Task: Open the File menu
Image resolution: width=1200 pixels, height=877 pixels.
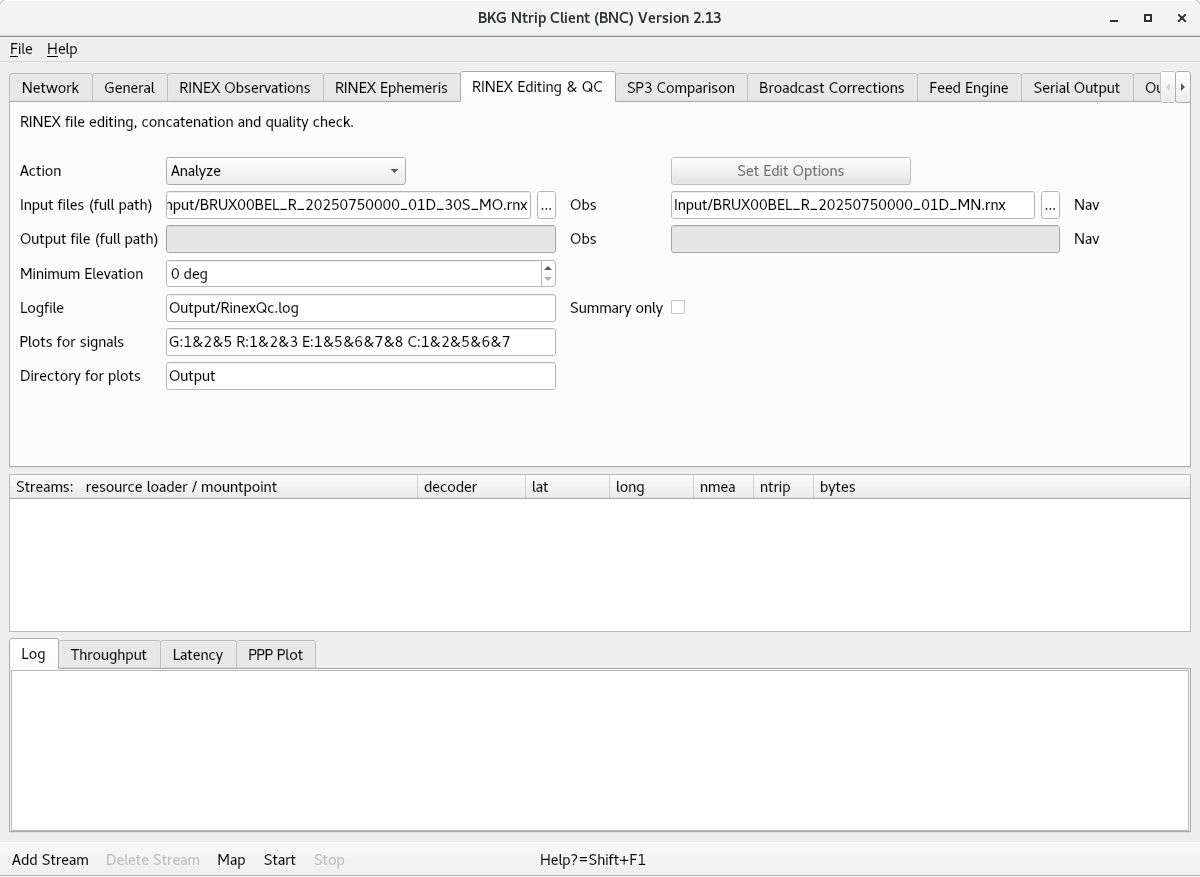Action: [21, 49]
